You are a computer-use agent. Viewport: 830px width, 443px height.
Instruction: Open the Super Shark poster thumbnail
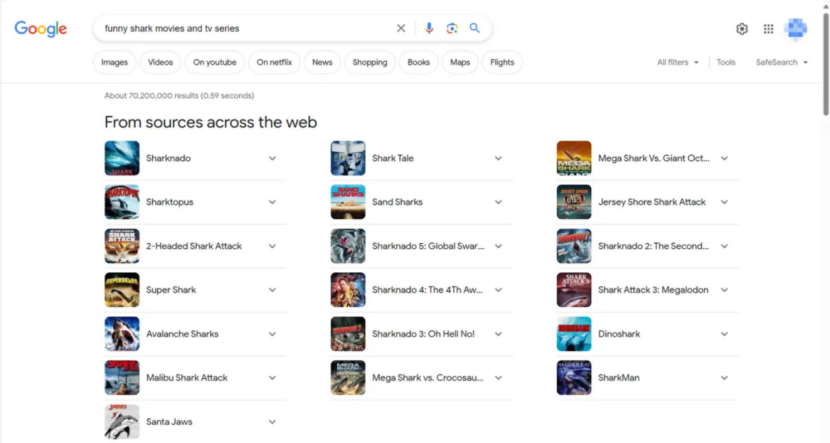[x=122, y=290]
